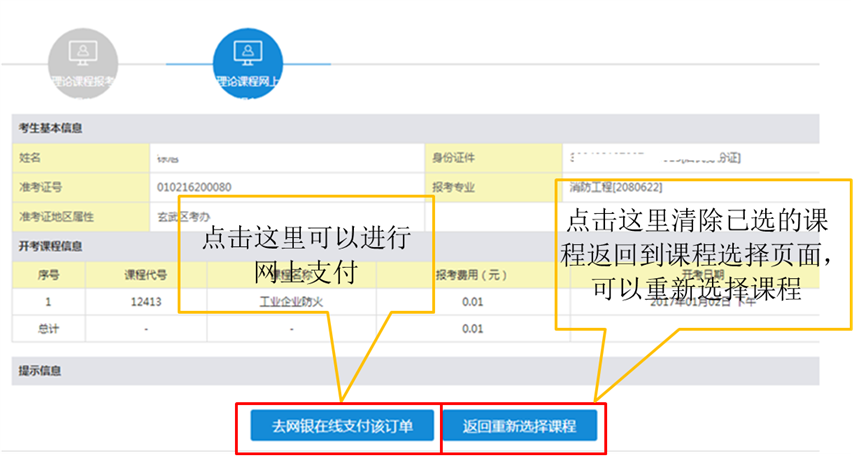Click the blue online payment step icon
The image size is (865, 456).
click(x=247, y=52)
